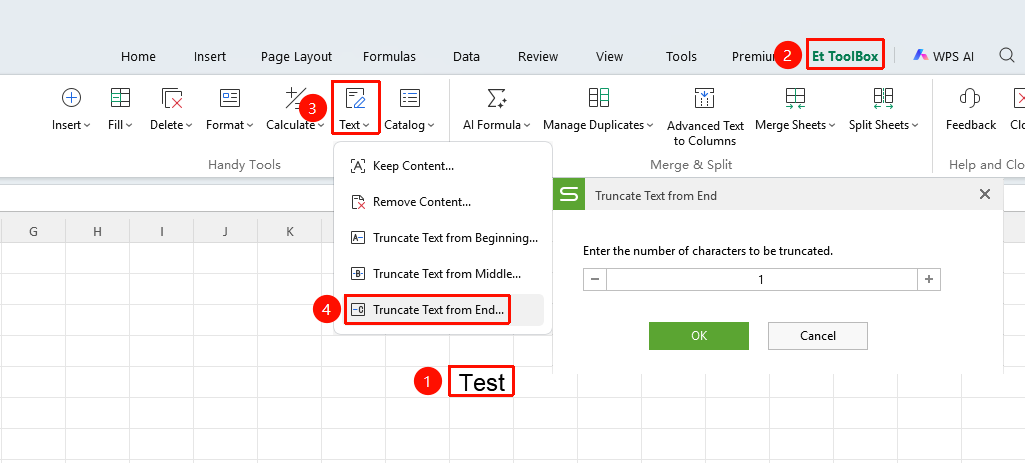
Task: Select Truncate Text from Beginning
Action: [x=443, y=238]
